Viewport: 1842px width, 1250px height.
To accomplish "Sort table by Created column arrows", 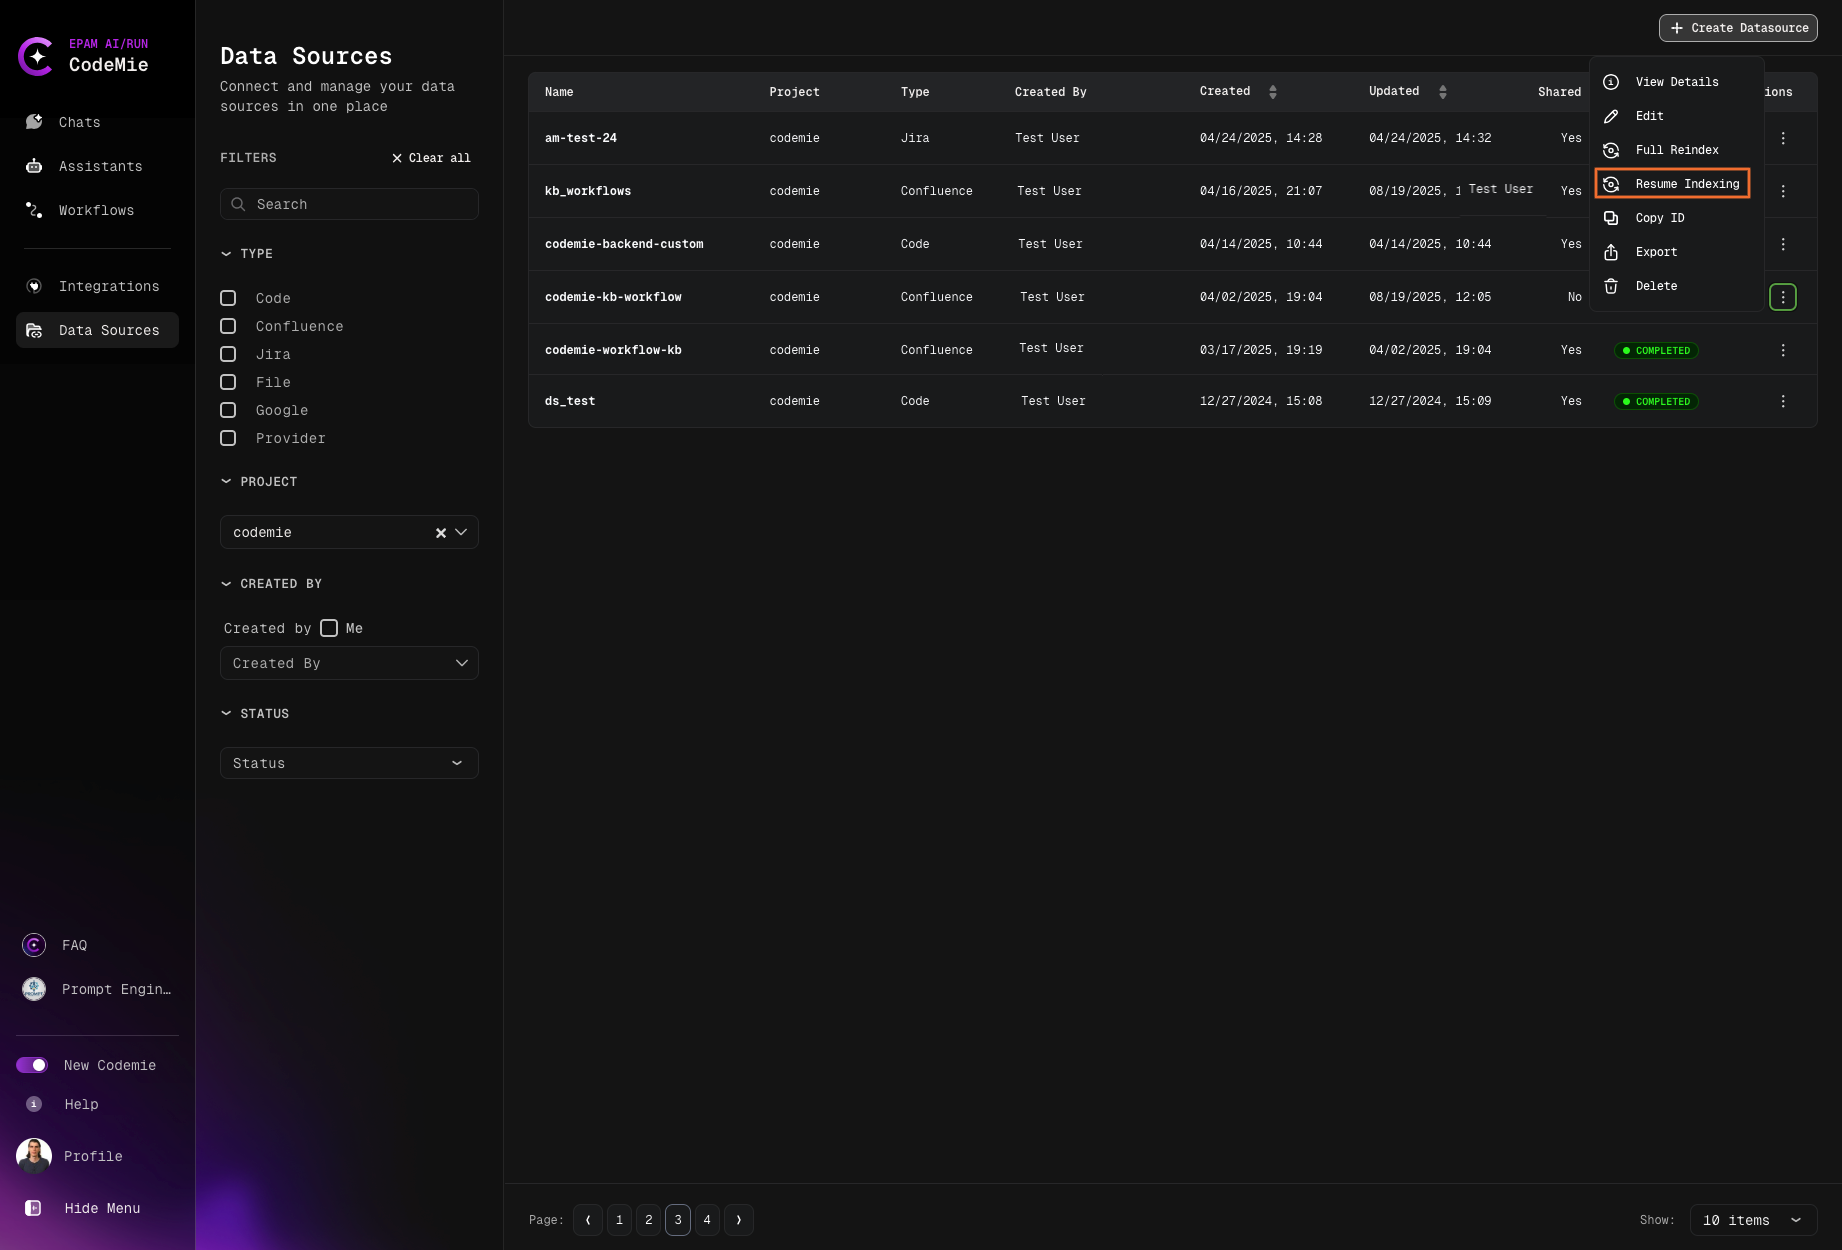I will (x=1272, y=92).
